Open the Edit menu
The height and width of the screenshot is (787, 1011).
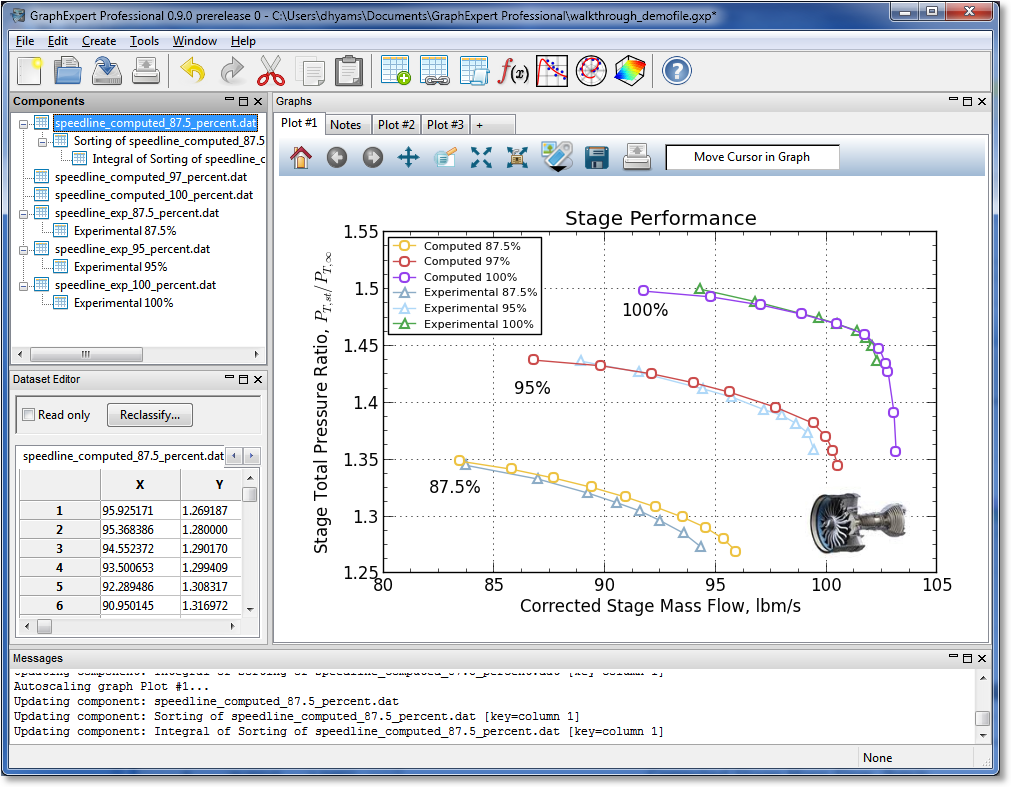(58, 41)
